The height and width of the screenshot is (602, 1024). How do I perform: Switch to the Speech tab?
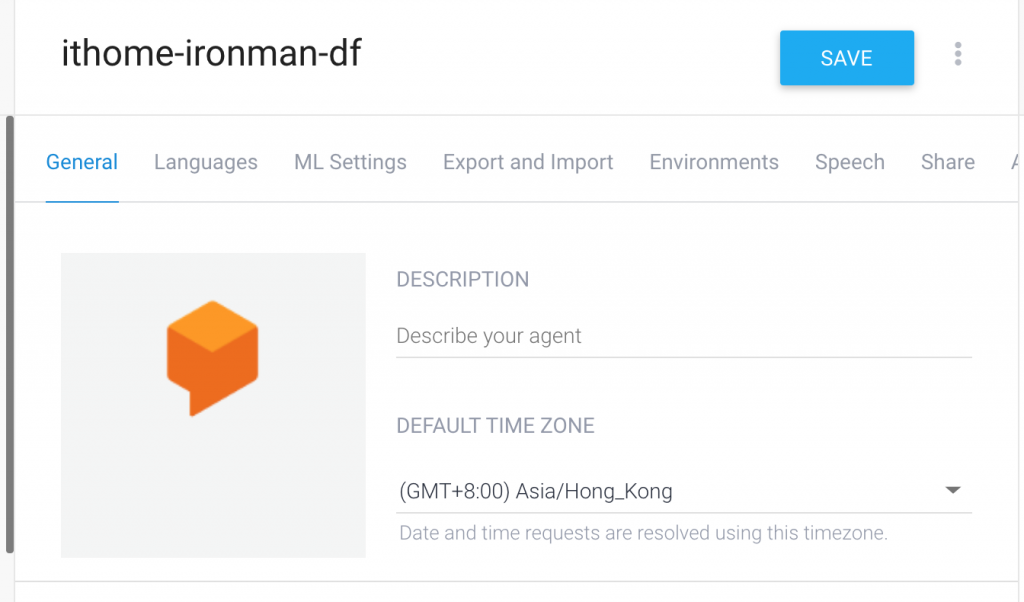(850, 162)
